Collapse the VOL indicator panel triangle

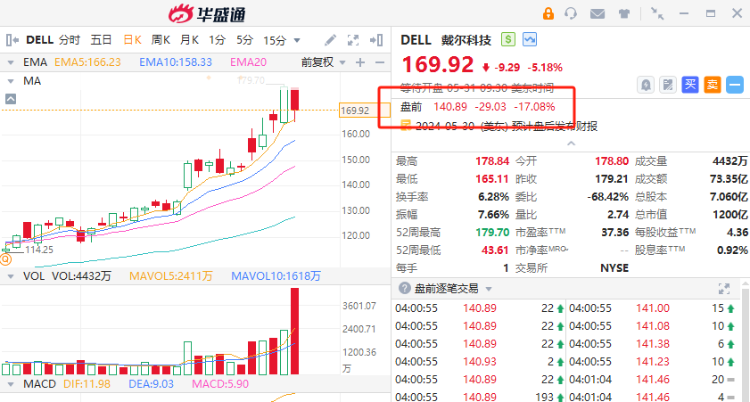[x=11, y=276]
